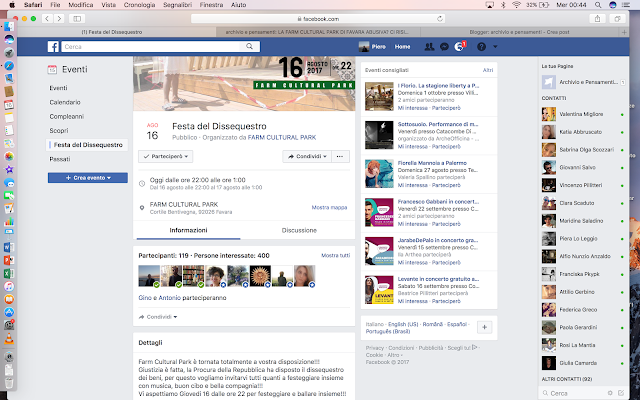Click Safari share button
The width and height of the screenshot is (640, 400).
tap(597, 19)
